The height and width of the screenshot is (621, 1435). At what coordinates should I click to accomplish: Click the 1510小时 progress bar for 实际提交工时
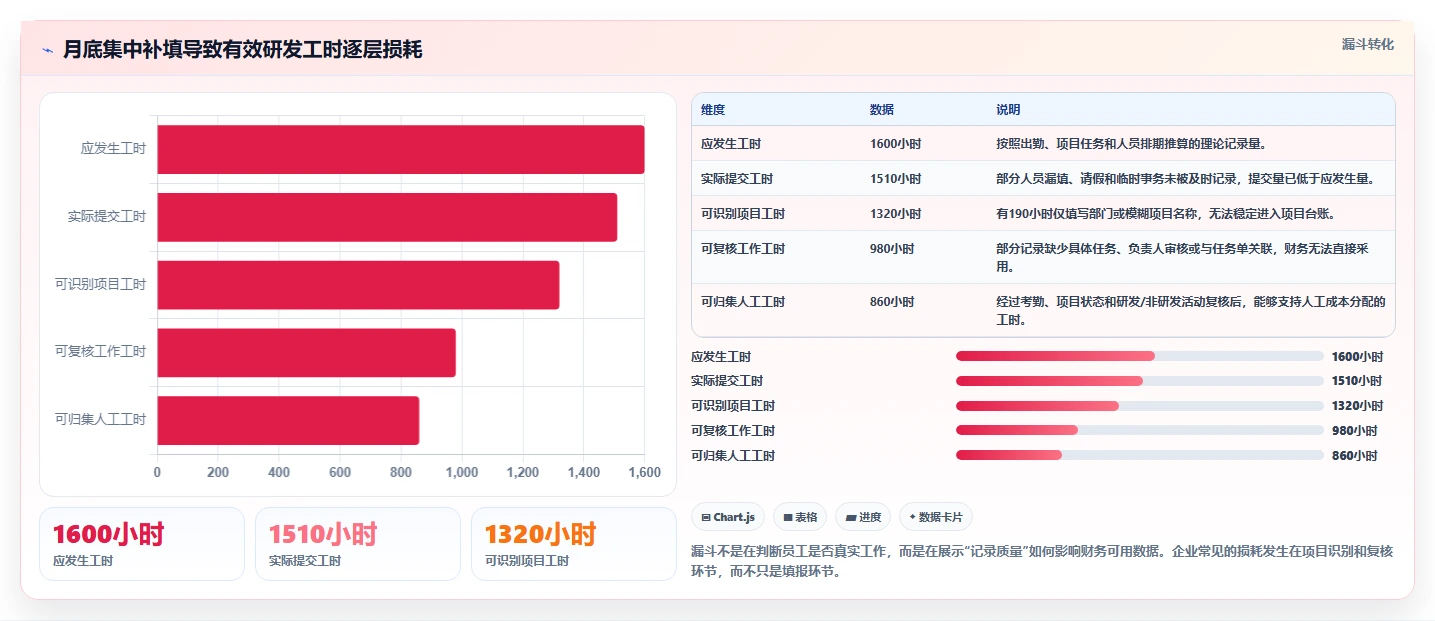(1140, 381)
